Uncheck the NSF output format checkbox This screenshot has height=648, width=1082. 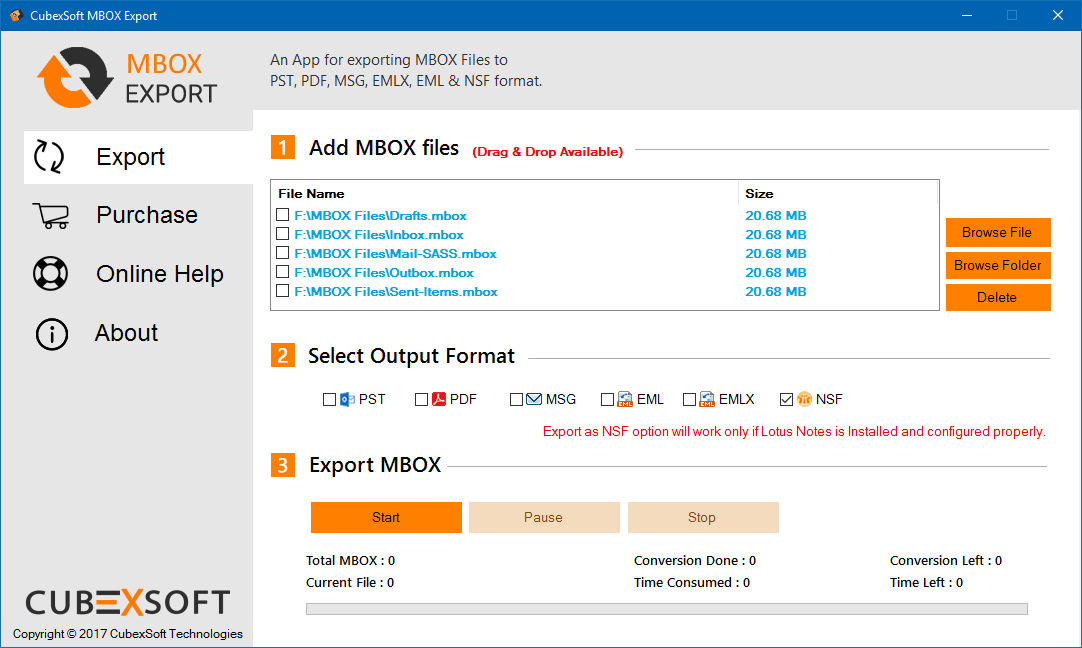[x=786, y=400]
